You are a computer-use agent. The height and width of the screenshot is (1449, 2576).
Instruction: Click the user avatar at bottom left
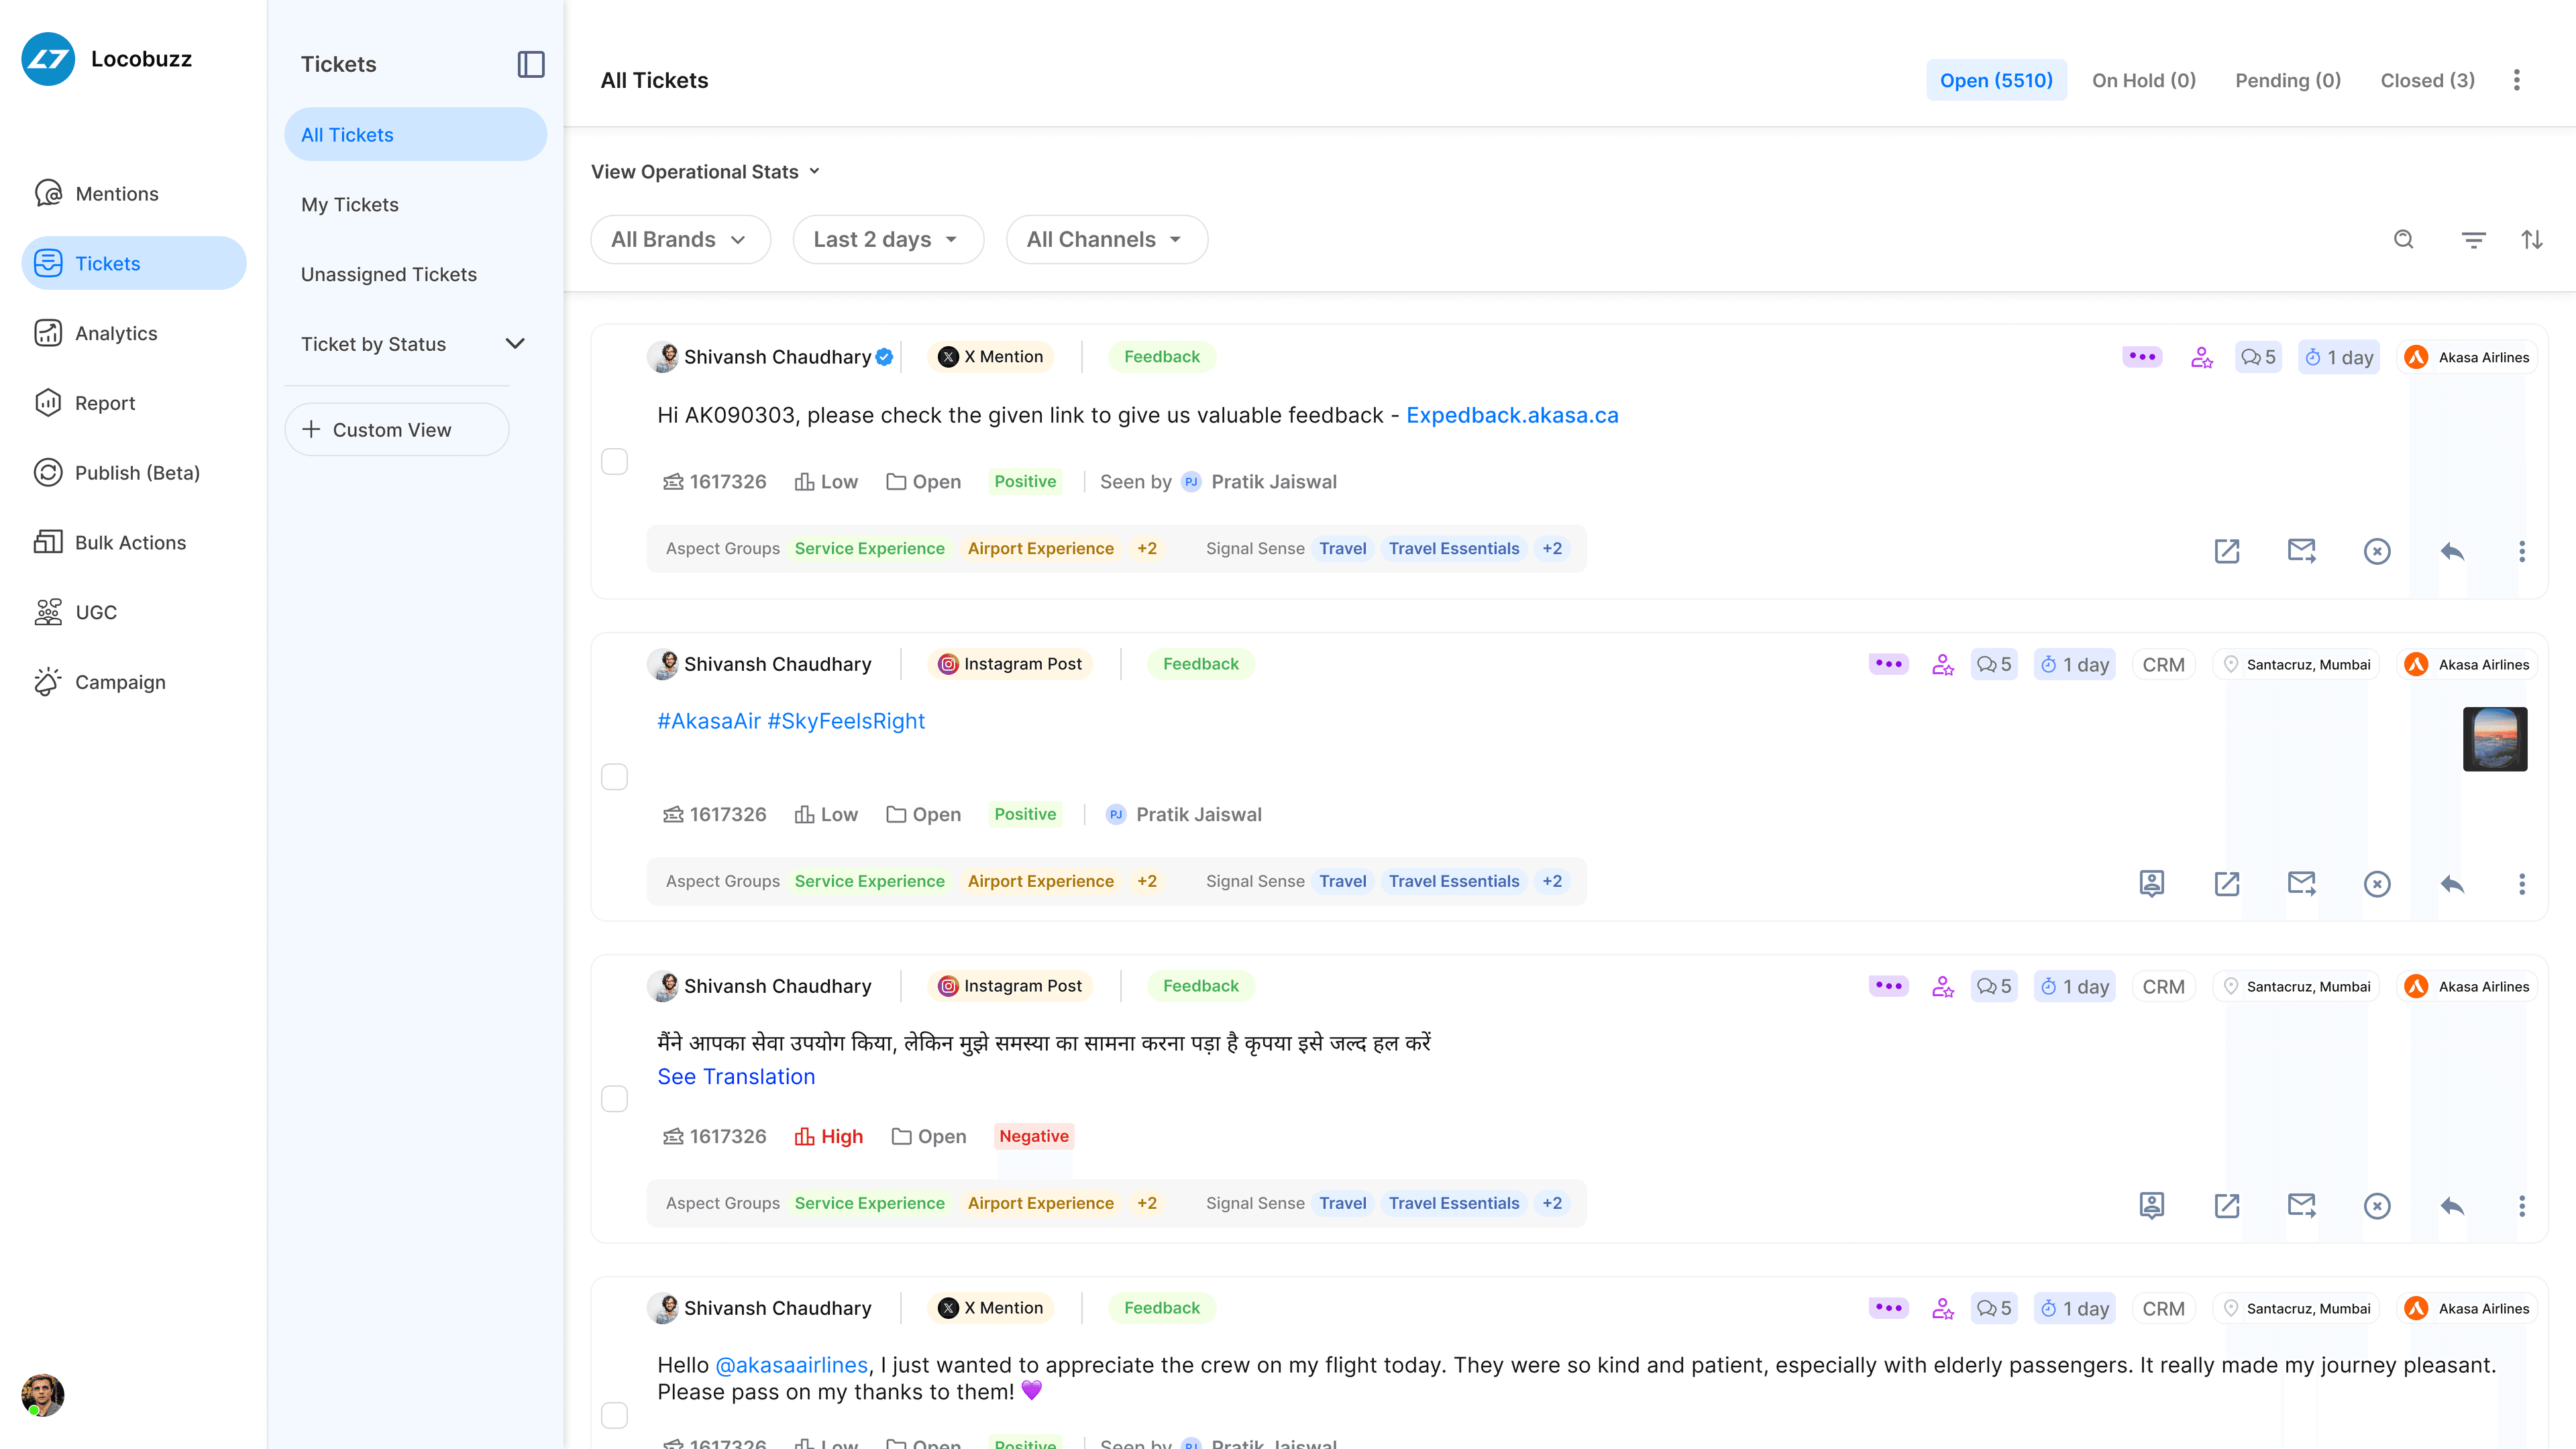tap(42, 1395)
